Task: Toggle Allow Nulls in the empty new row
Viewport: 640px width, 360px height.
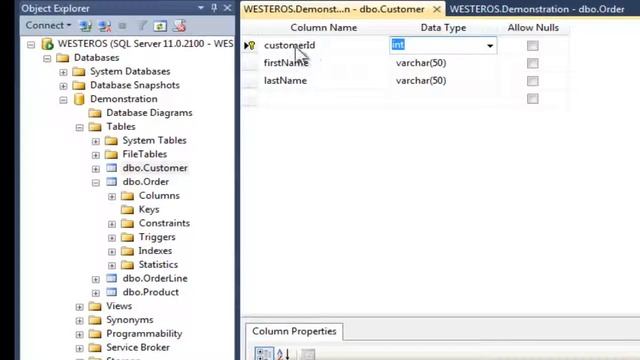Action: 532,98
